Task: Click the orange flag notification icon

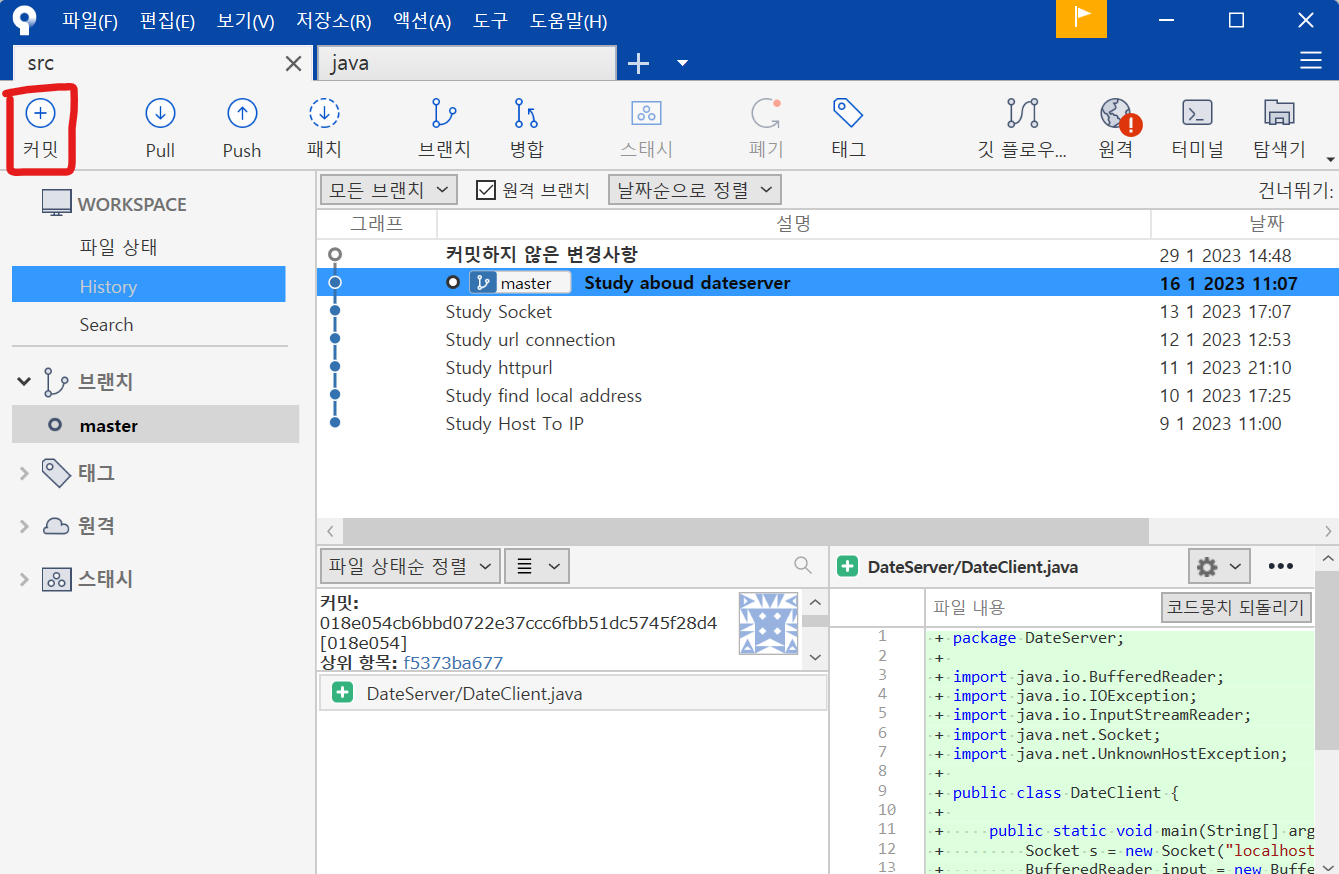Action: pos(1082,19)
